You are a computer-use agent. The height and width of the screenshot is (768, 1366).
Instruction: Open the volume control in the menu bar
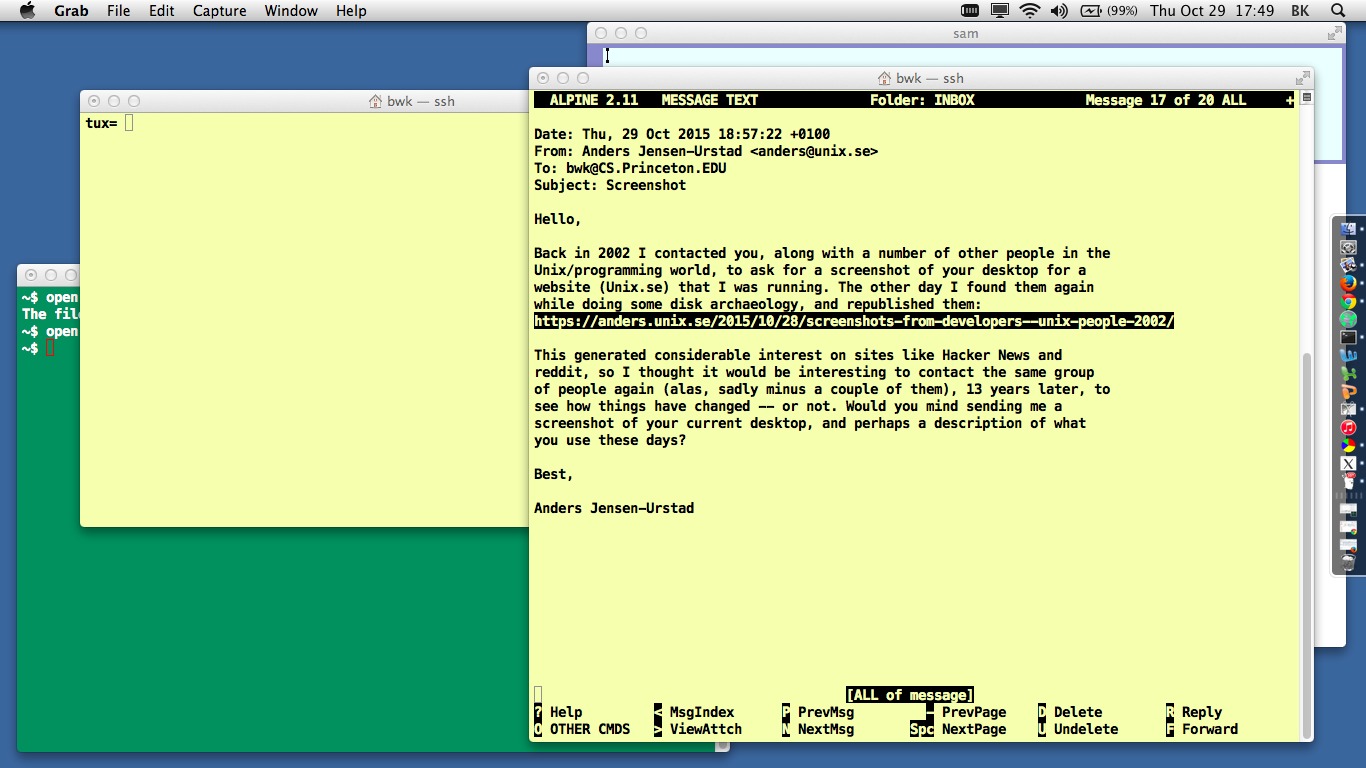tap(1059, 11)
